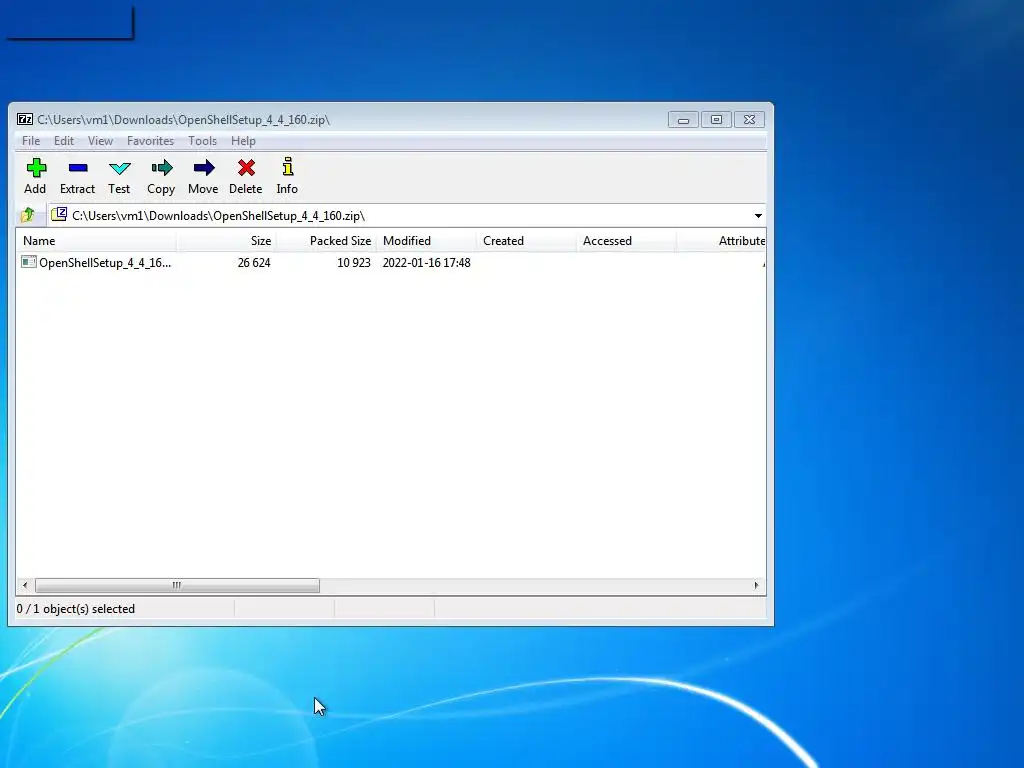1024x768 pixels.
Task: Click the status bar selection count
Action: [76, 609]
